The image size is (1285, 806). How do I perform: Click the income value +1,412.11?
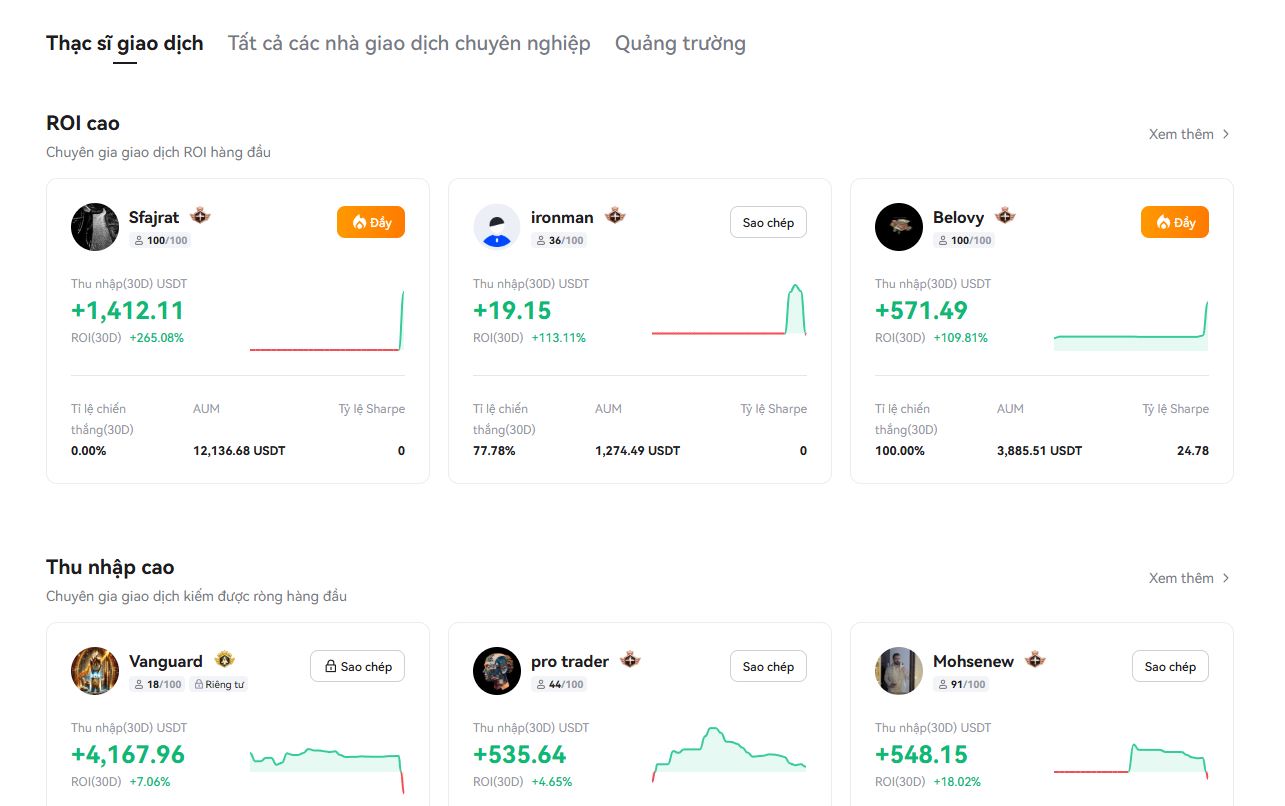(128, 310)
